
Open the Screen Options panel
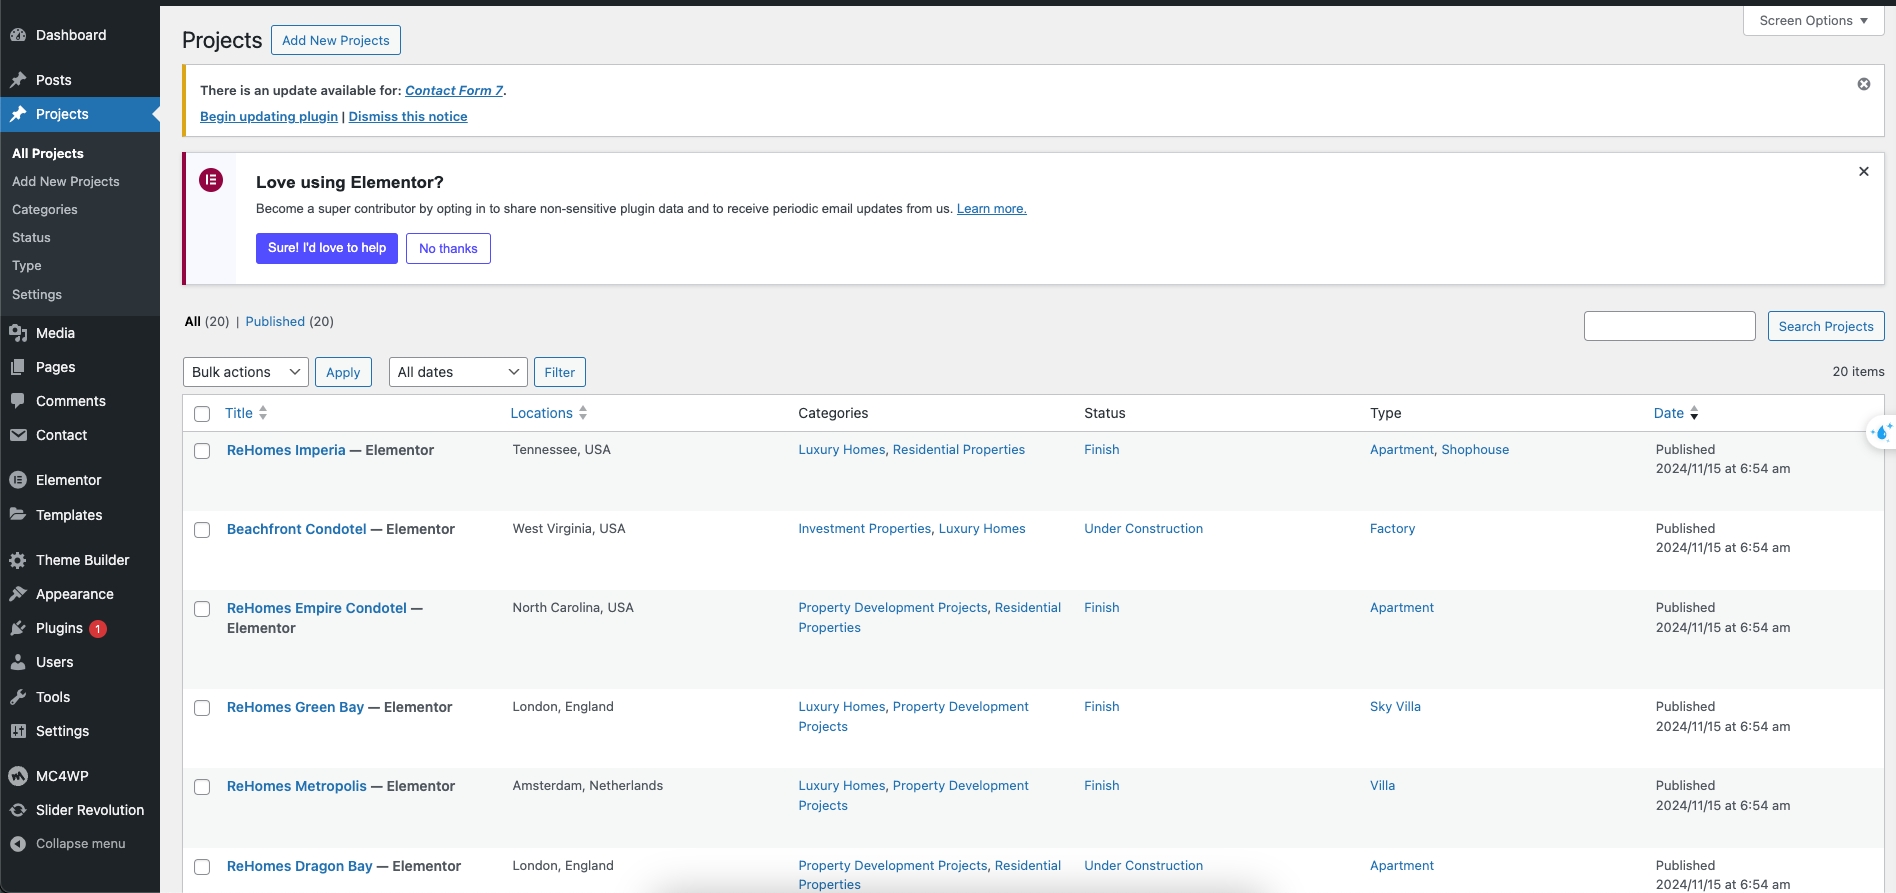pos(1812,21)
